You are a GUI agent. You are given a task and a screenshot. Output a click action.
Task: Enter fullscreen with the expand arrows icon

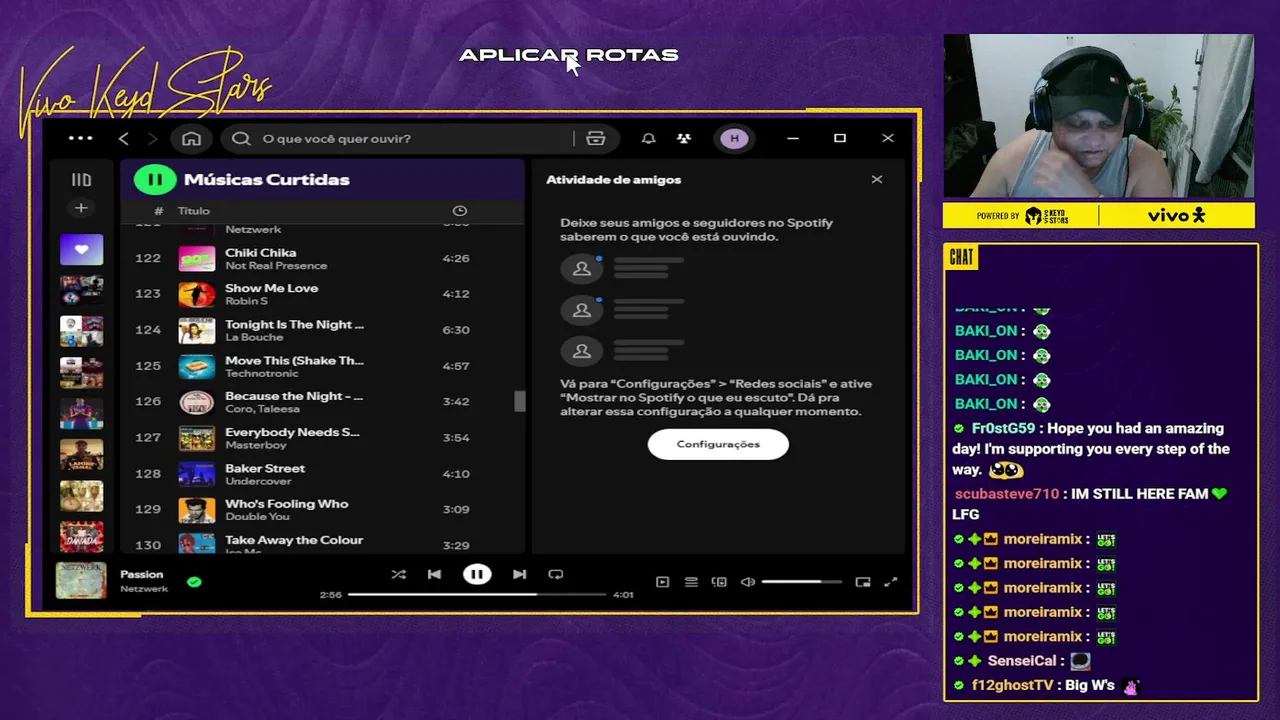click(891, 582)
